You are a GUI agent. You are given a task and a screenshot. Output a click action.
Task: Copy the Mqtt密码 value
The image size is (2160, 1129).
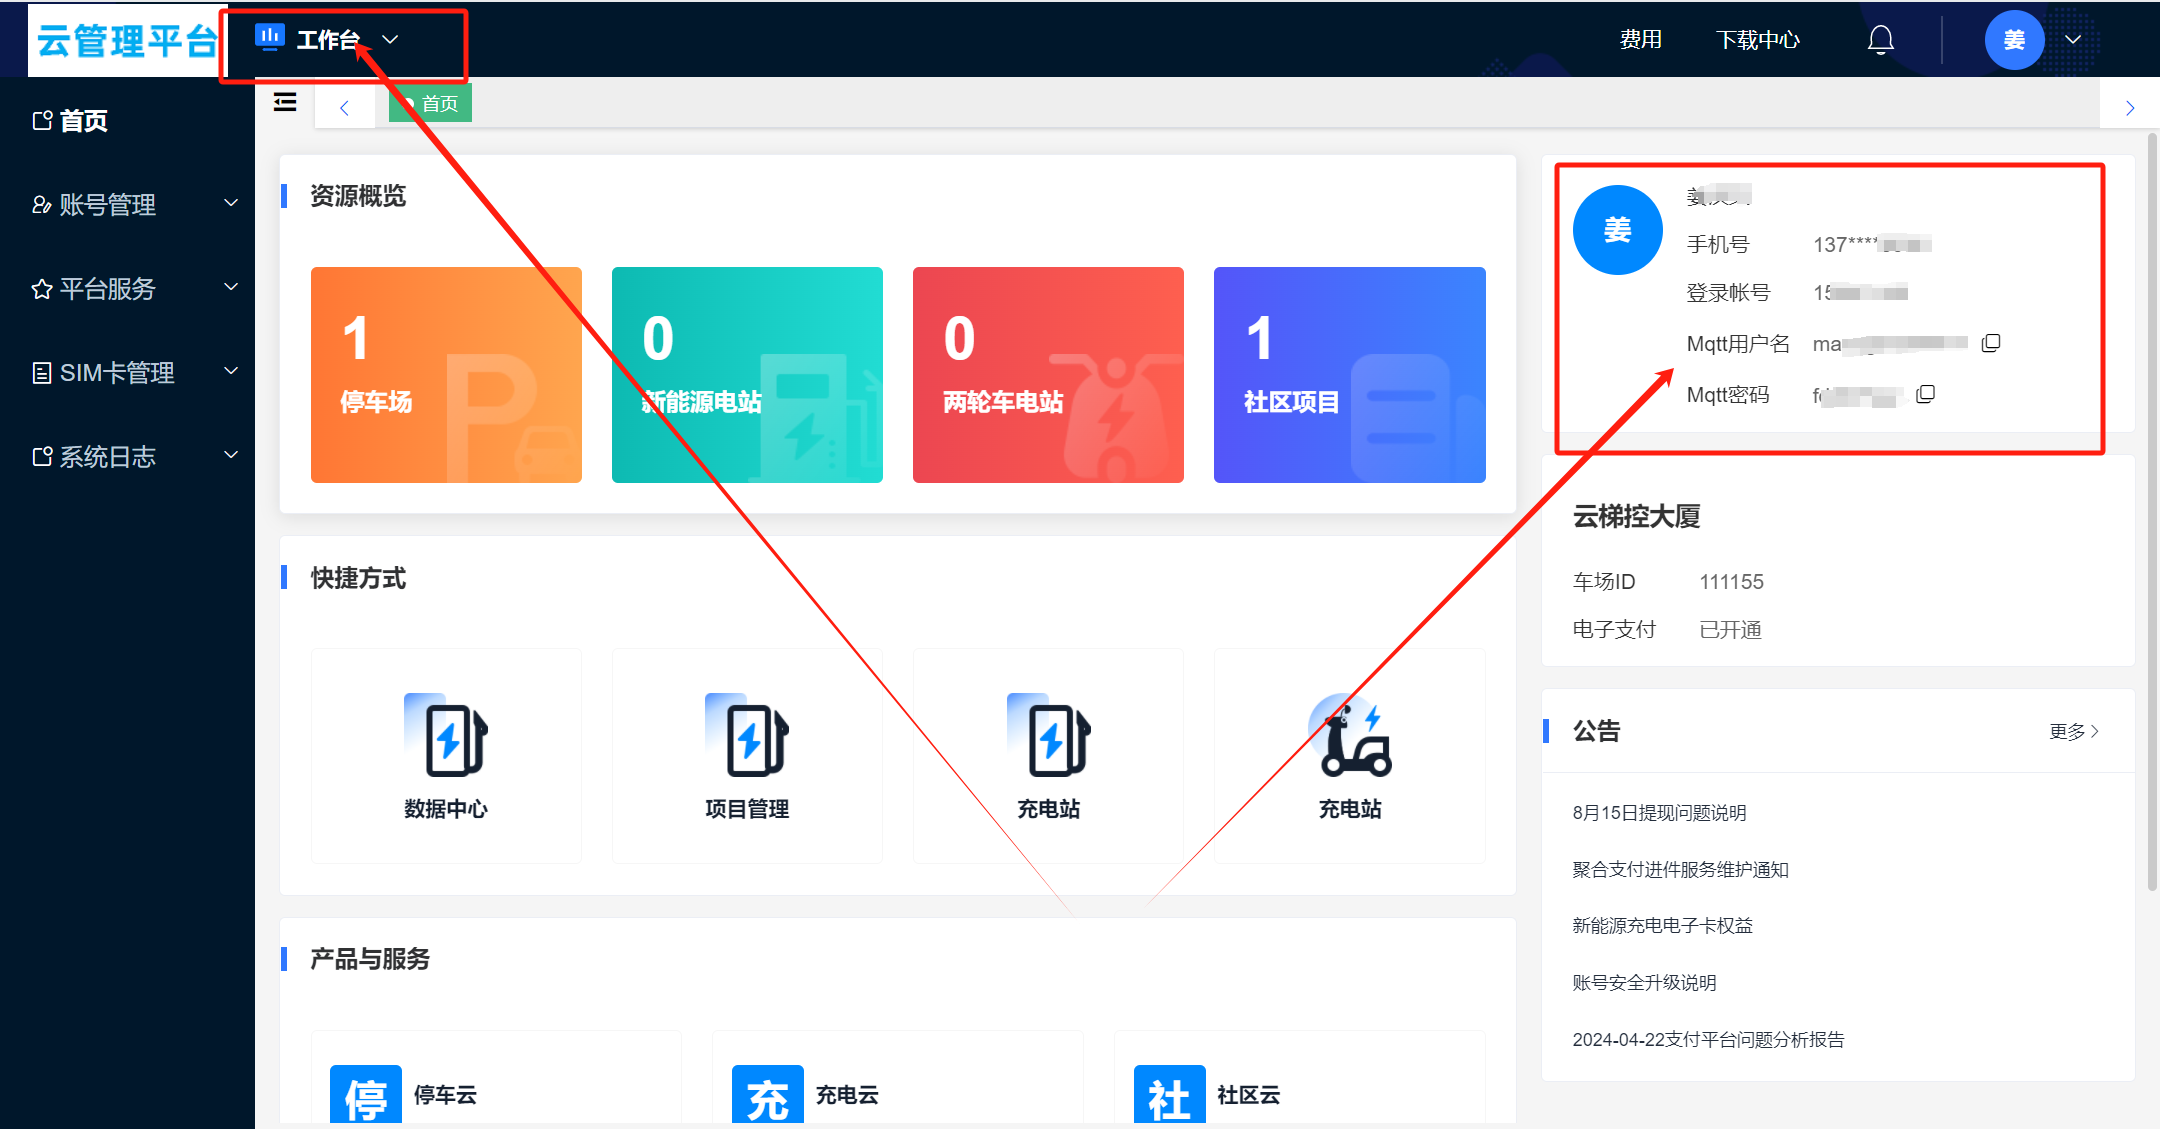pos(1925,394)
